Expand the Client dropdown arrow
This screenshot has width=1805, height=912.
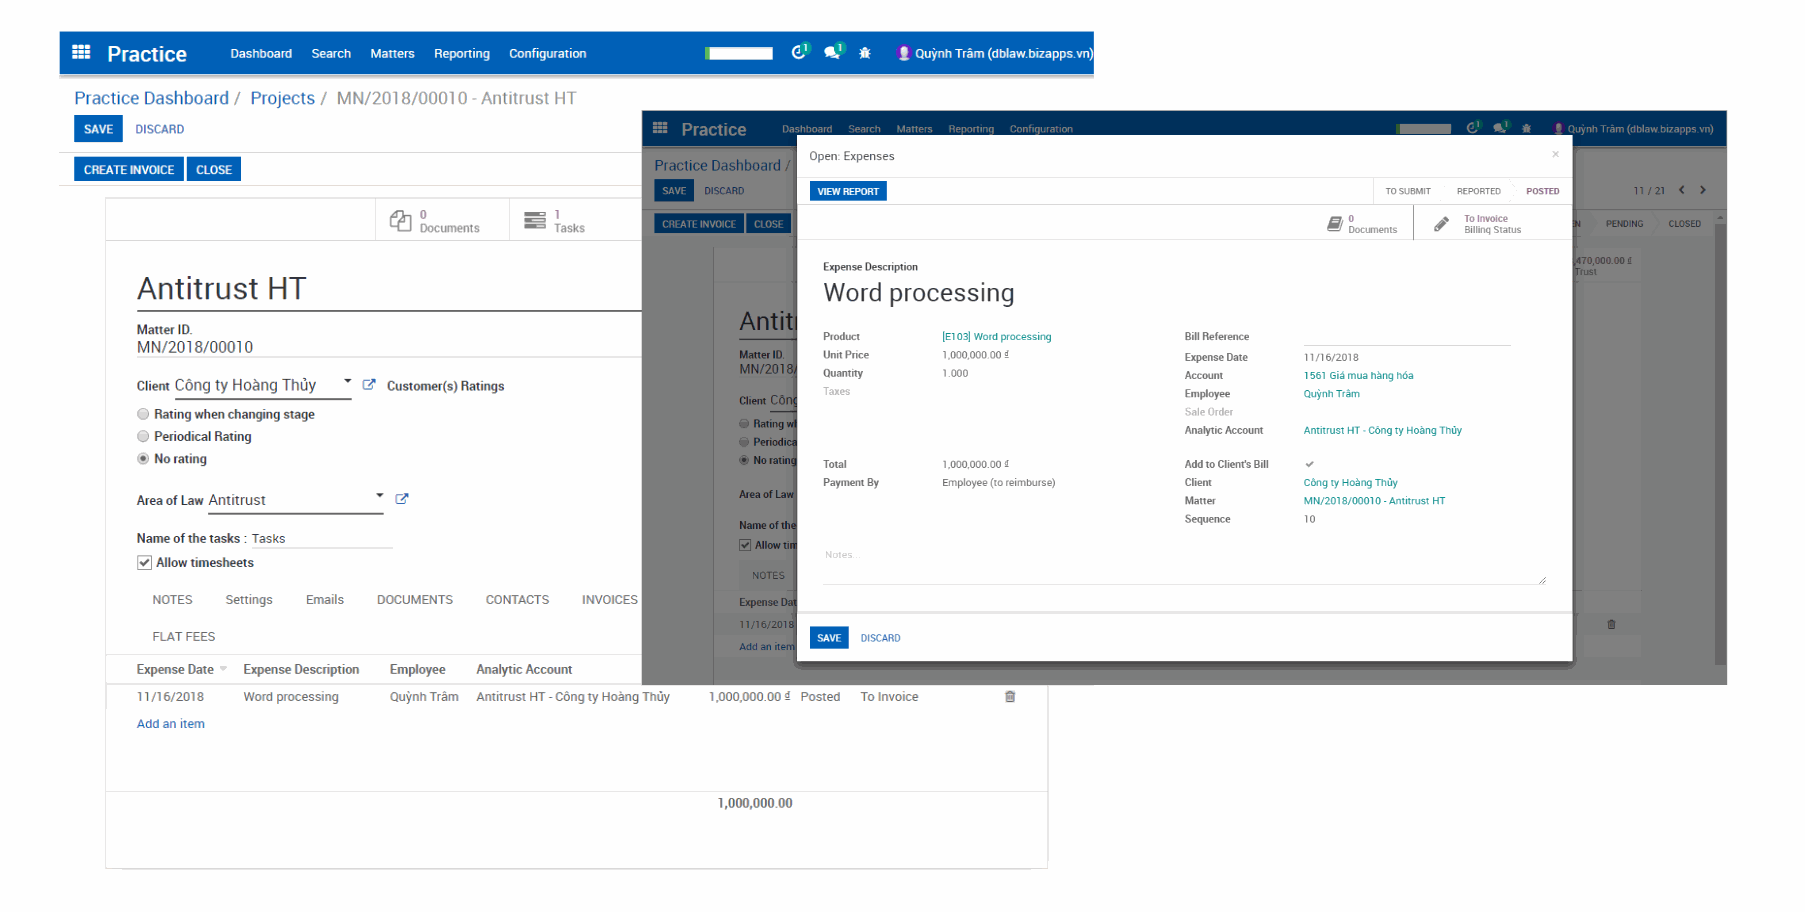point(347,382)
